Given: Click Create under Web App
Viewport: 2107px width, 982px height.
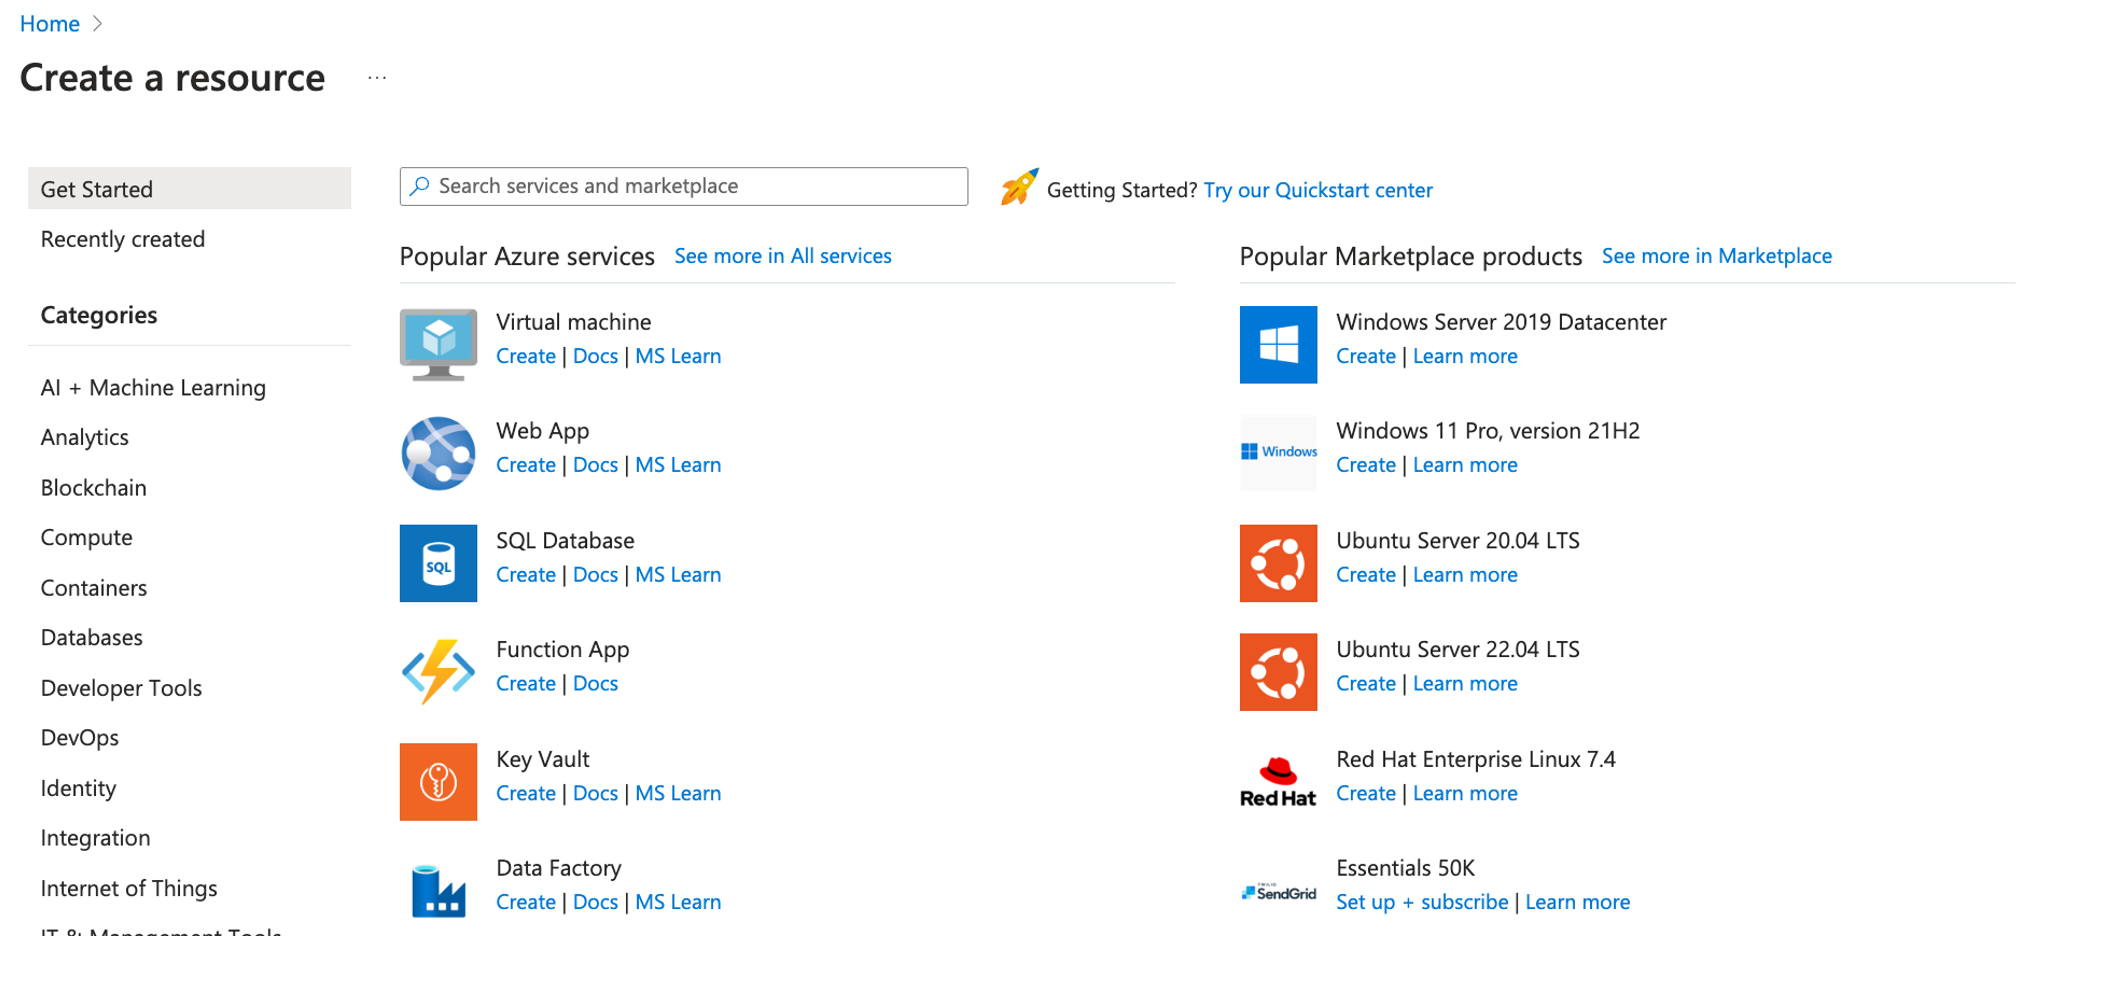Looking at the screenshot, I should click(526, 465).
